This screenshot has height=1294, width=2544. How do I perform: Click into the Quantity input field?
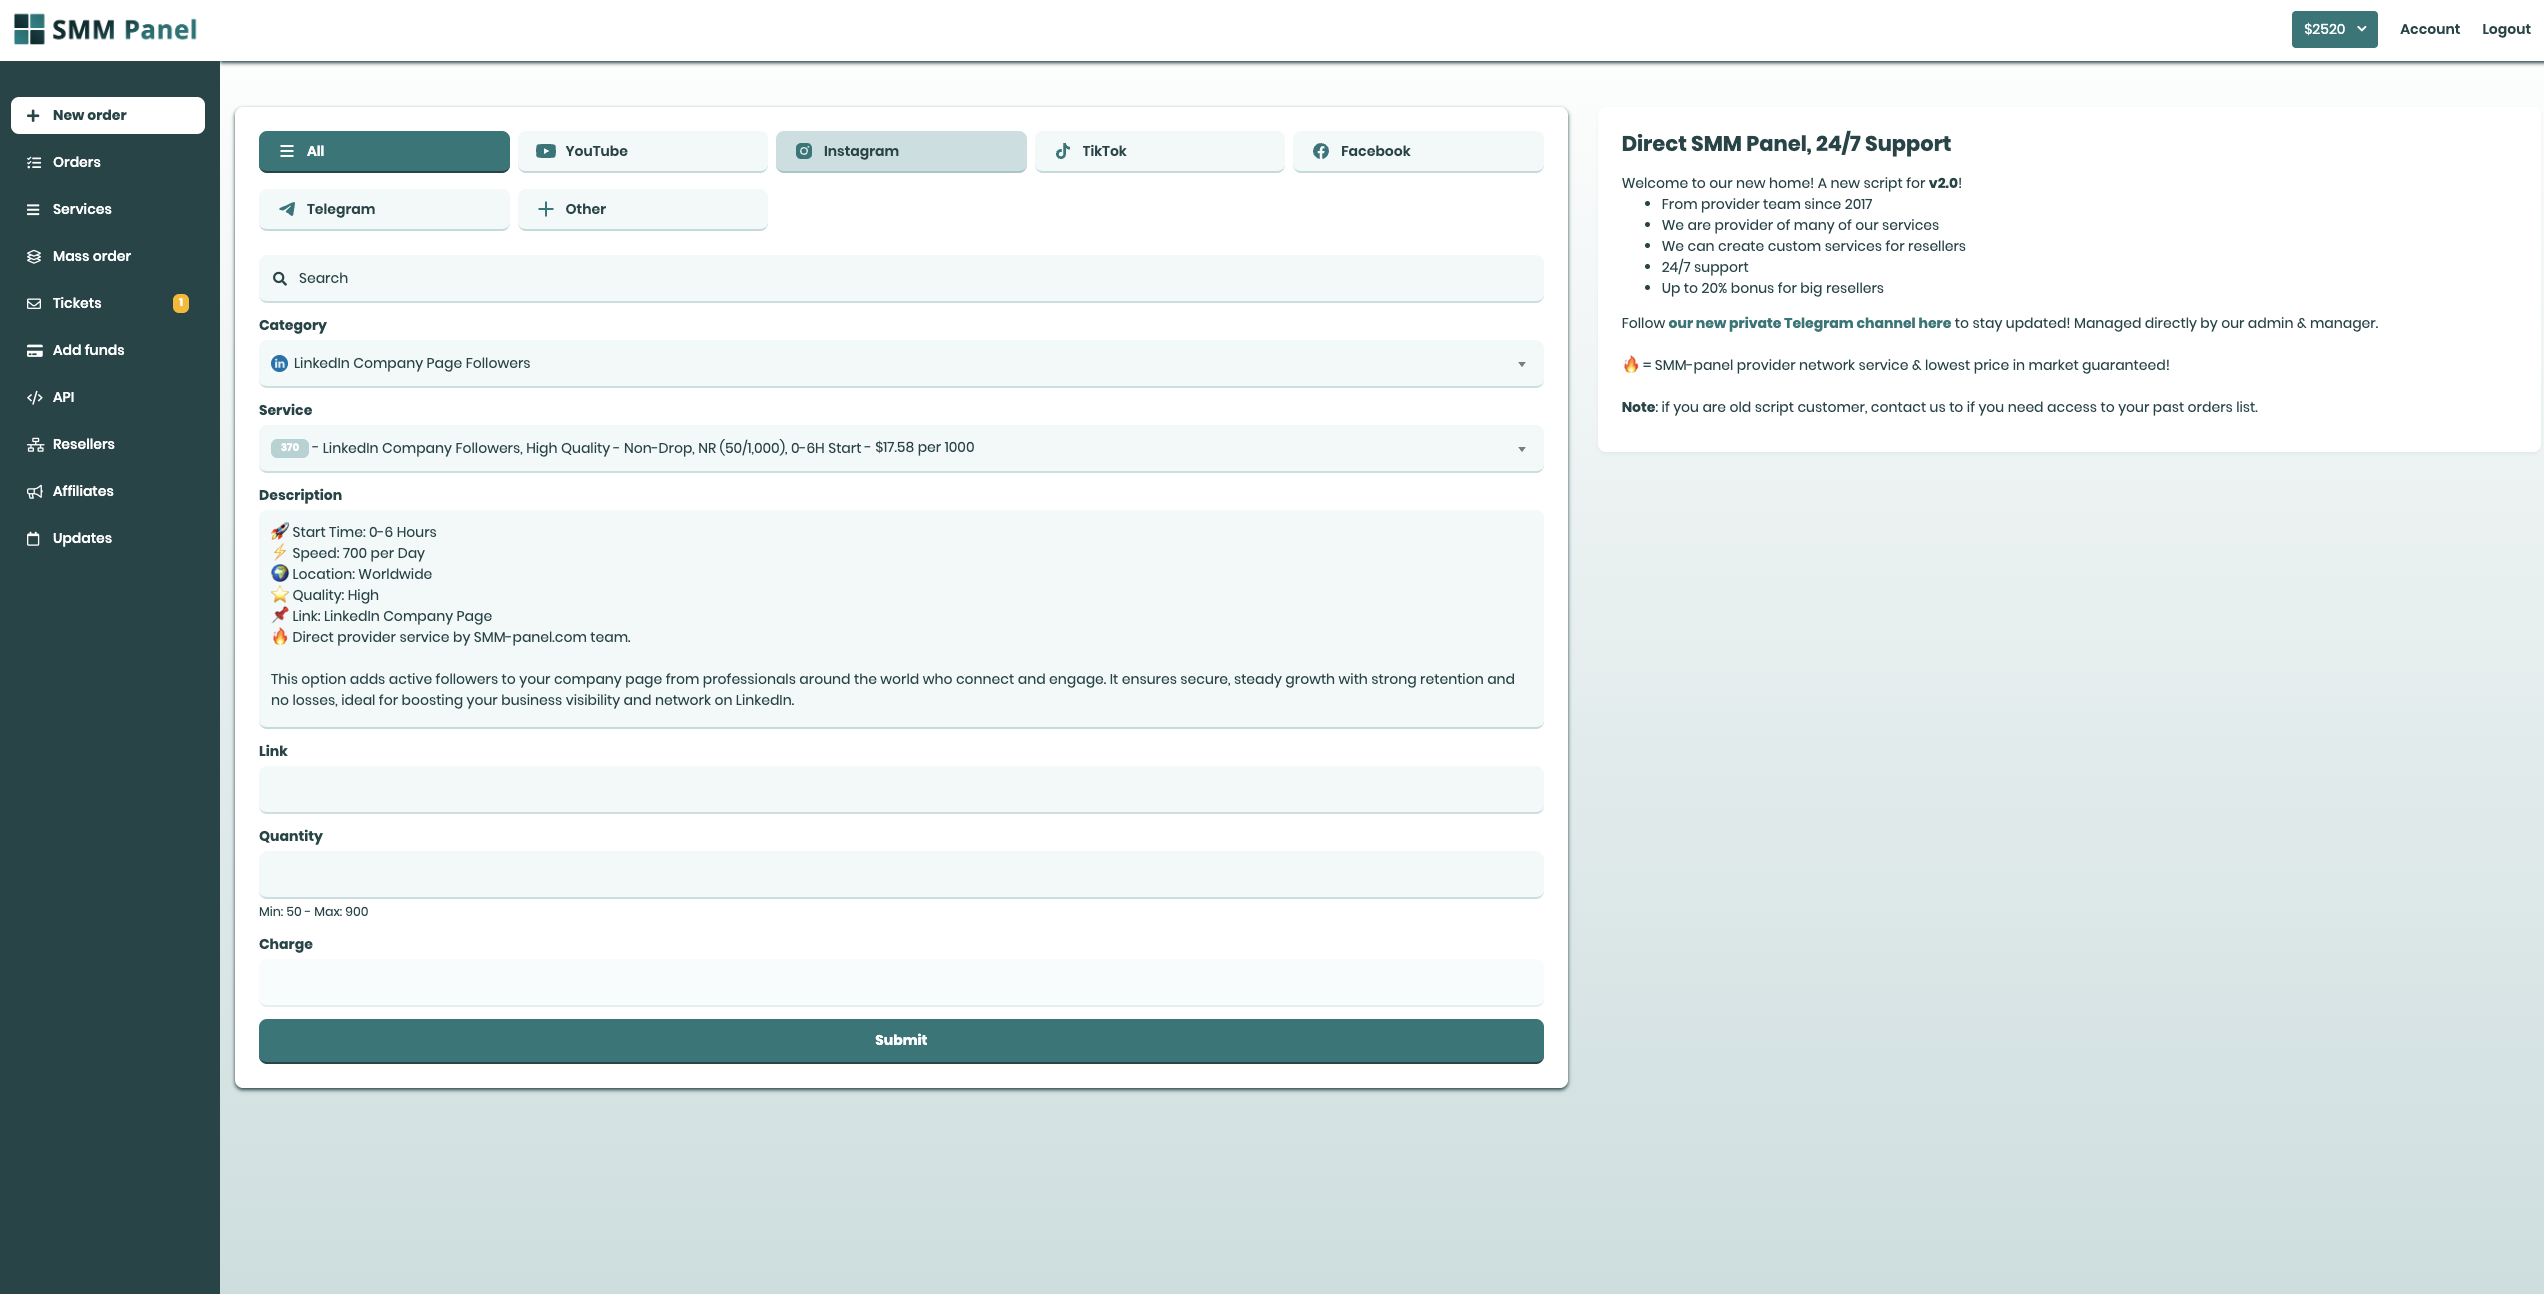pyautogui.click(x=901, y=875)
